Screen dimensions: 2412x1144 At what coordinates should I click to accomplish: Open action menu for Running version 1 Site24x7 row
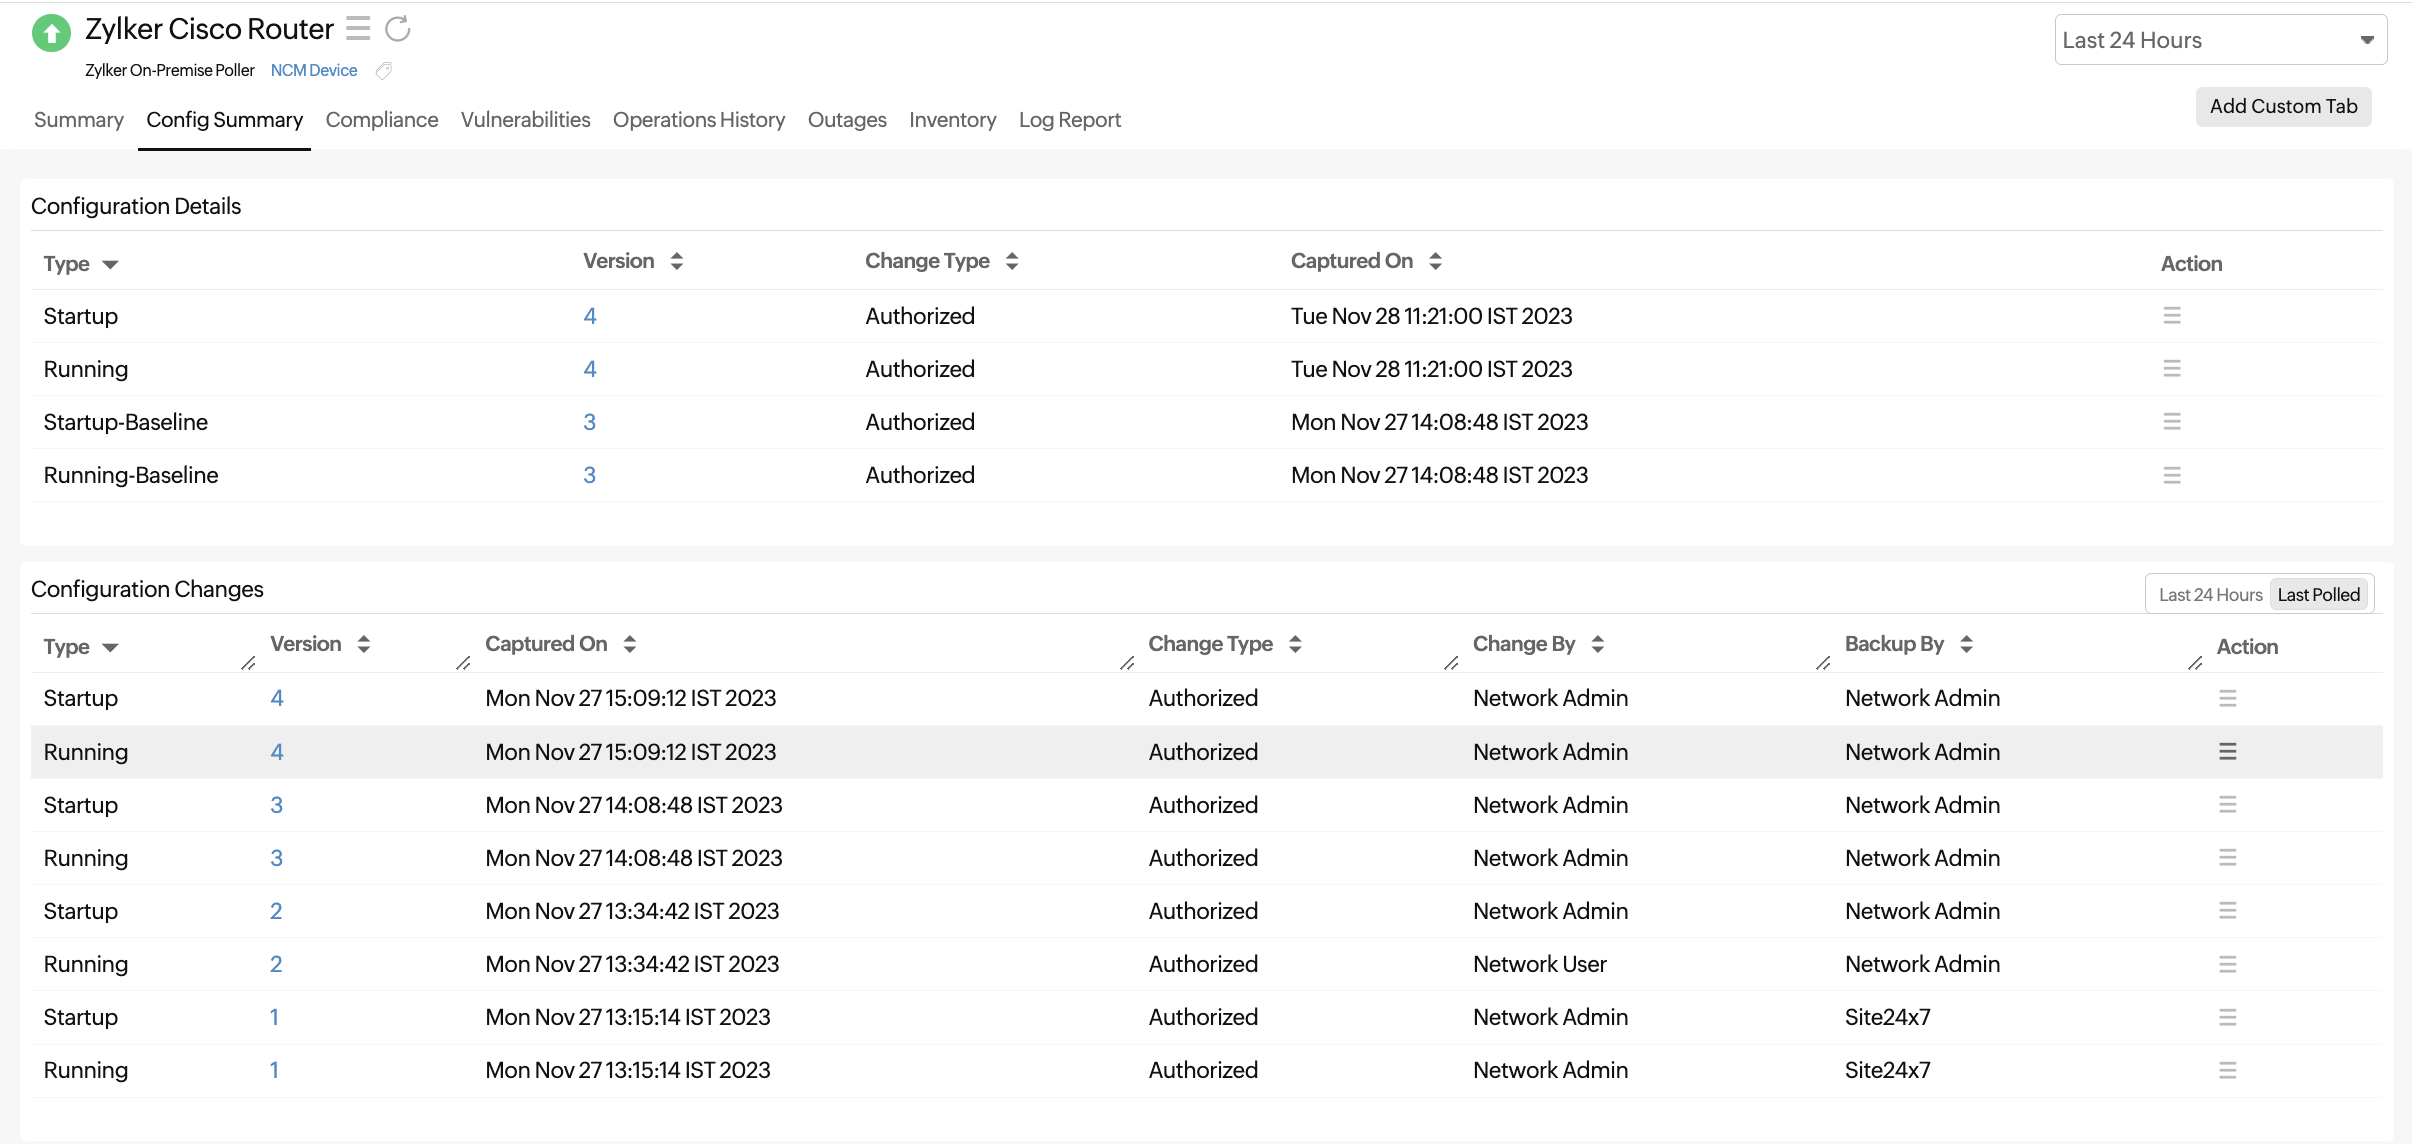point(2228,1070)
